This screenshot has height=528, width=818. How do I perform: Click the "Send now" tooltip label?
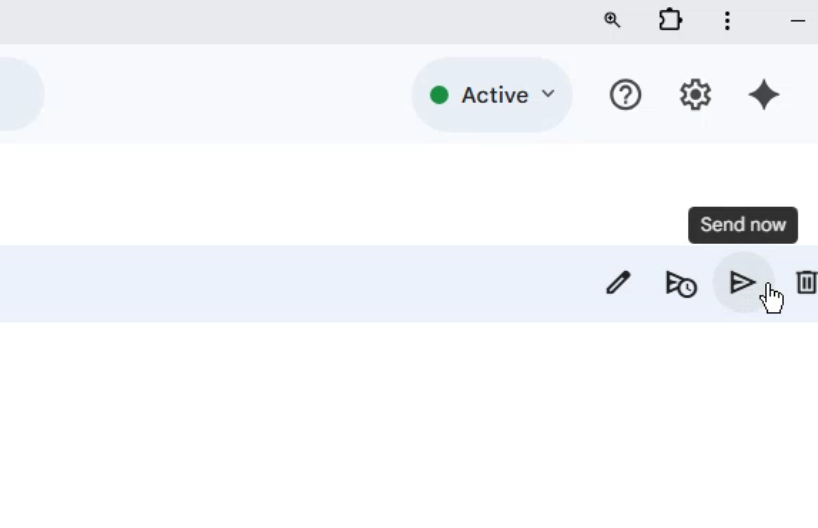743,225
